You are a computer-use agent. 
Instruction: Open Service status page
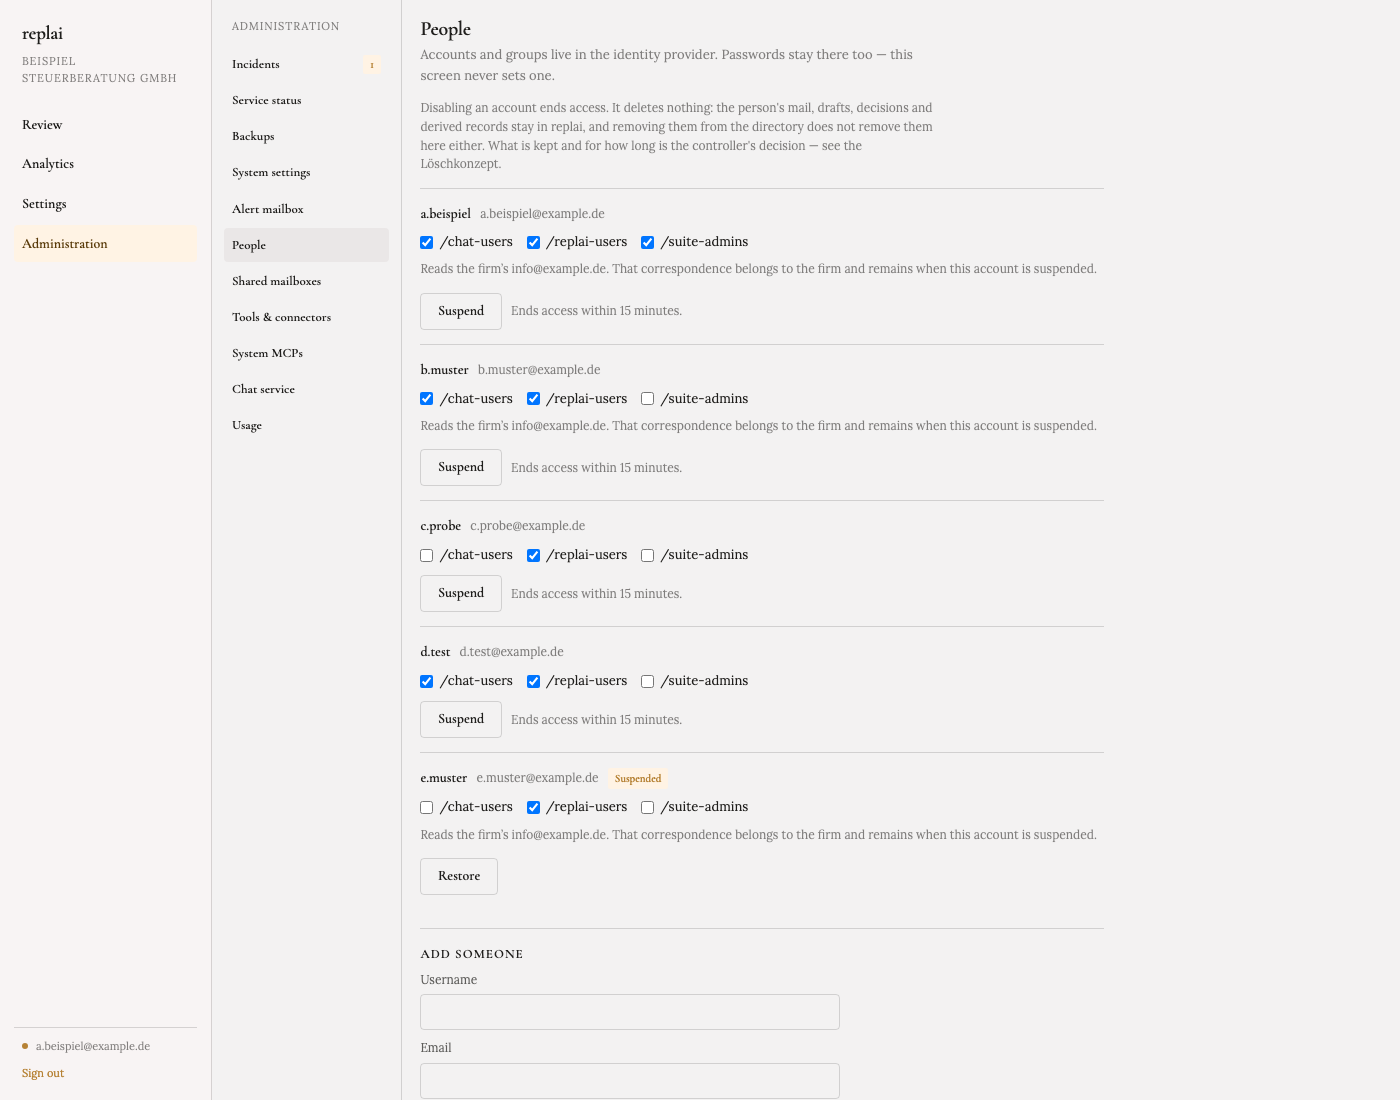[x=306, y=100]
